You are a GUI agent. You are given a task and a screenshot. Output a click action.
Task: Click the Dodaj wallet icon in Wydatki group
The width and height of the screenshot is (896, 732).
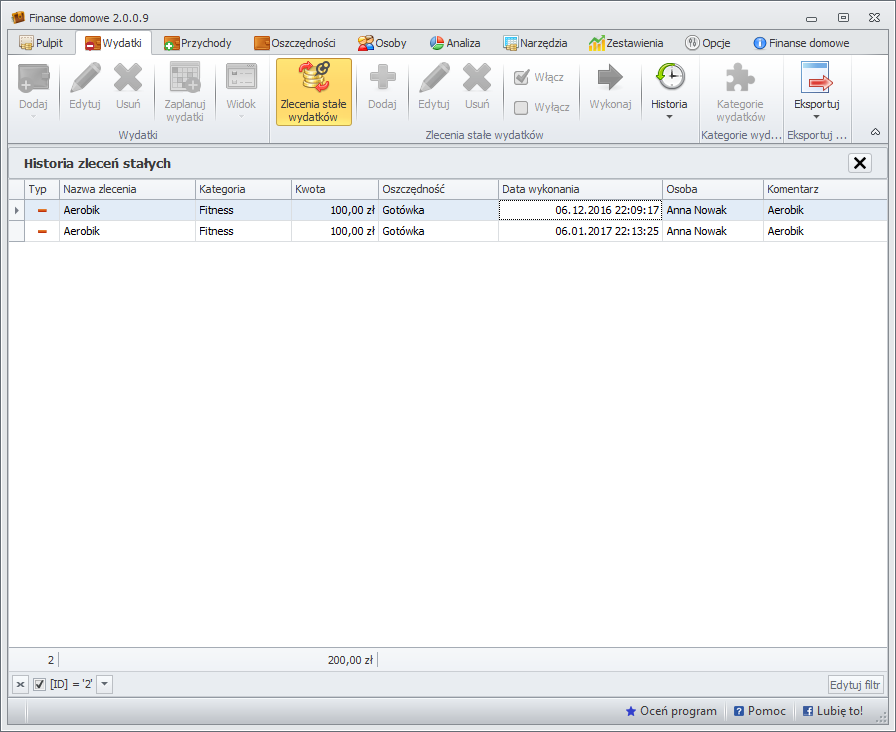coord(33,80)
